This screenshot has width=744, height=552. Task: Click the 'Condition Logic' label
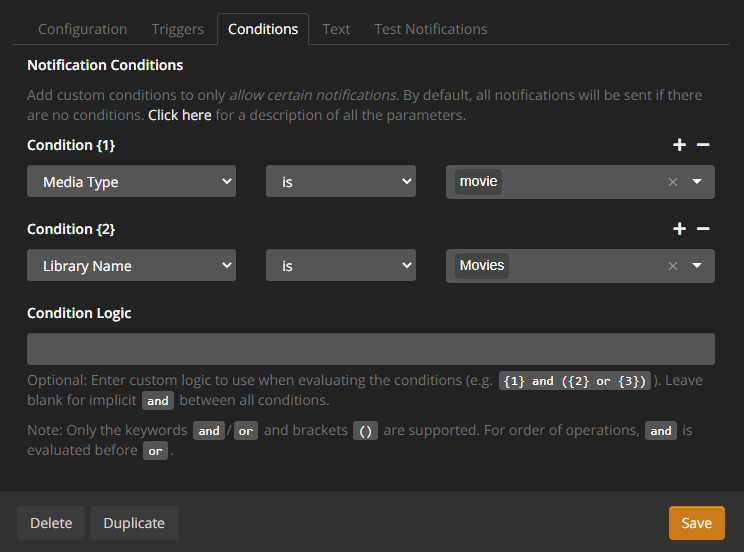point(79,313)
